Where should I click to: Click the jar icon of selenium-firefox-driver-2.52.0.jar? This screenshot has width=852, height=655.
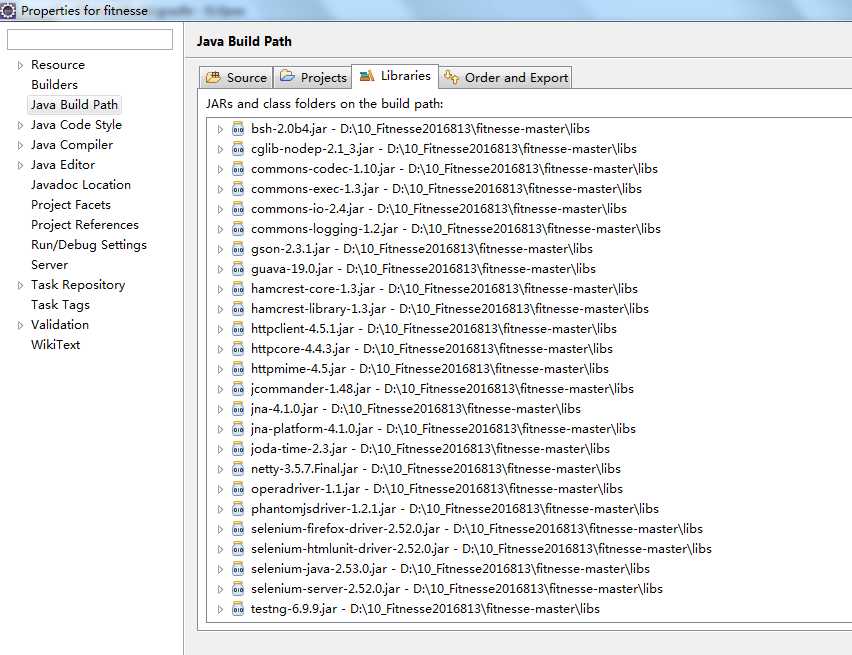(238, 529)
